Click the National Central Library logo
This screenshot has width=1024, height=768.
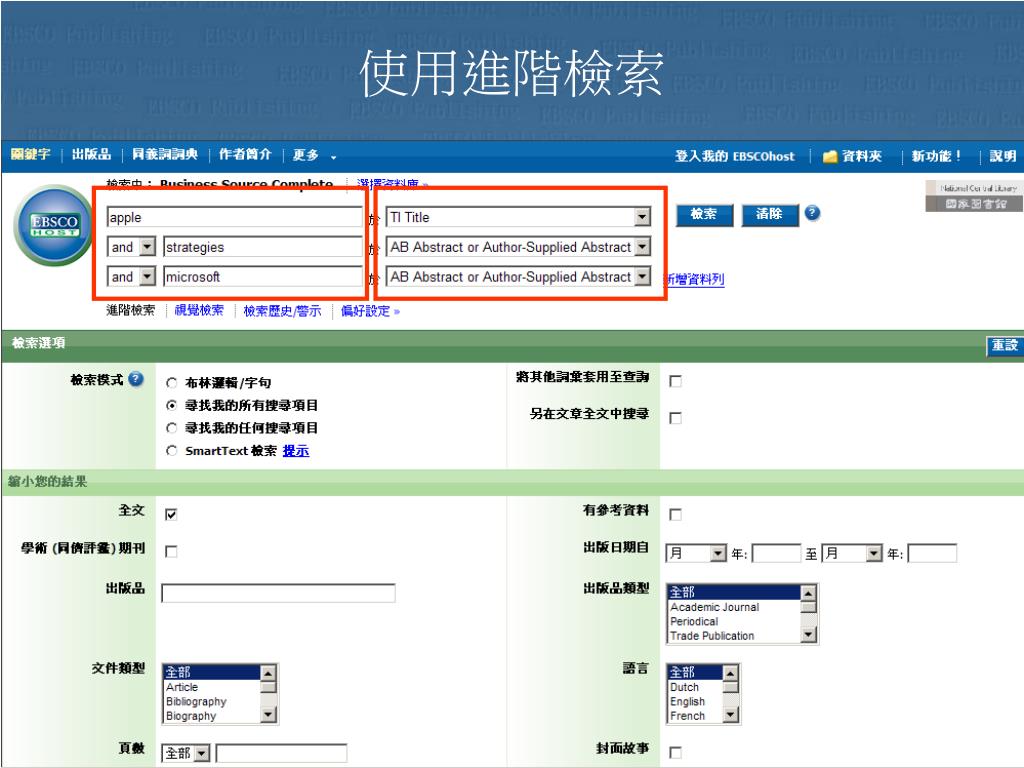click(972, 196)
